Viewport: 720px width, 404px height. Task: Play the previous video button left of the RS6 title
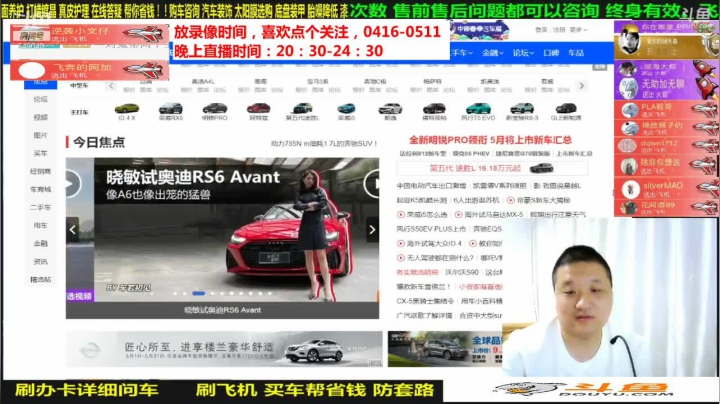pos(73,184)
